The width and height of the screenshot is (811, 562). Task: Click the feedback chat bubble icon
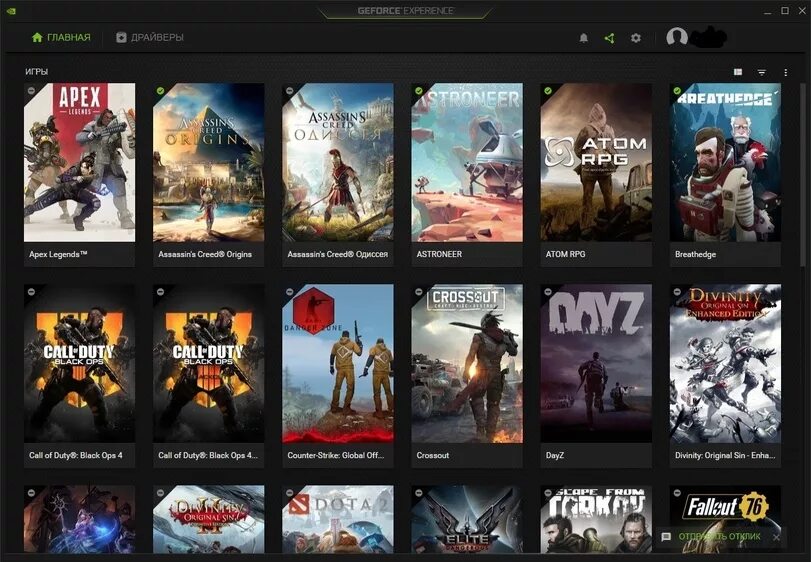click(666, 537)
